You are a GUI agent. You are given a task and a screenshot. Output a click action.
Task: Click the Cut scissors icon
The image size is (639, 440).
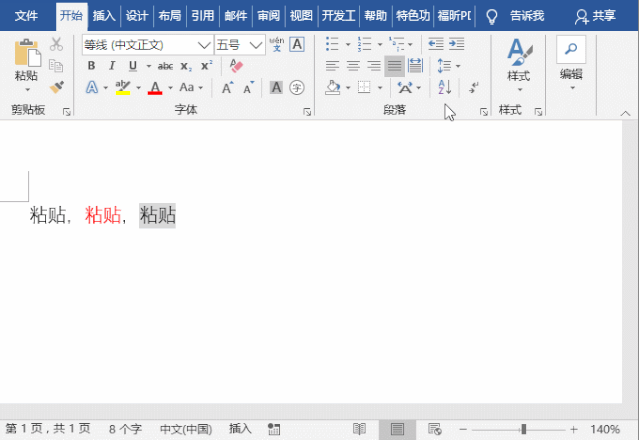pyautogui.click(x=56, y=44)
